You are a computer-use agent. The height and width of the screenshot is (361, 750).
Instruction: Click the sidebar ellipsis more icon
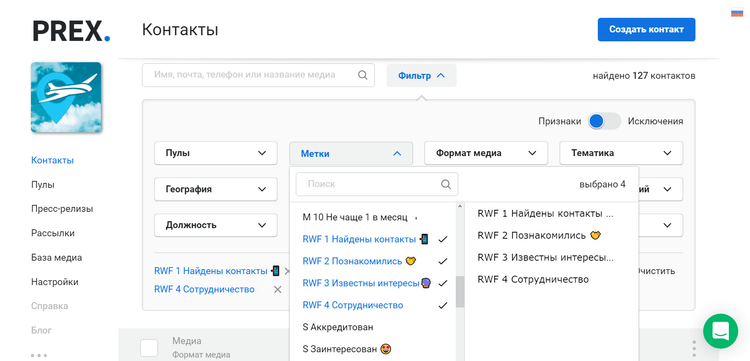39,355
